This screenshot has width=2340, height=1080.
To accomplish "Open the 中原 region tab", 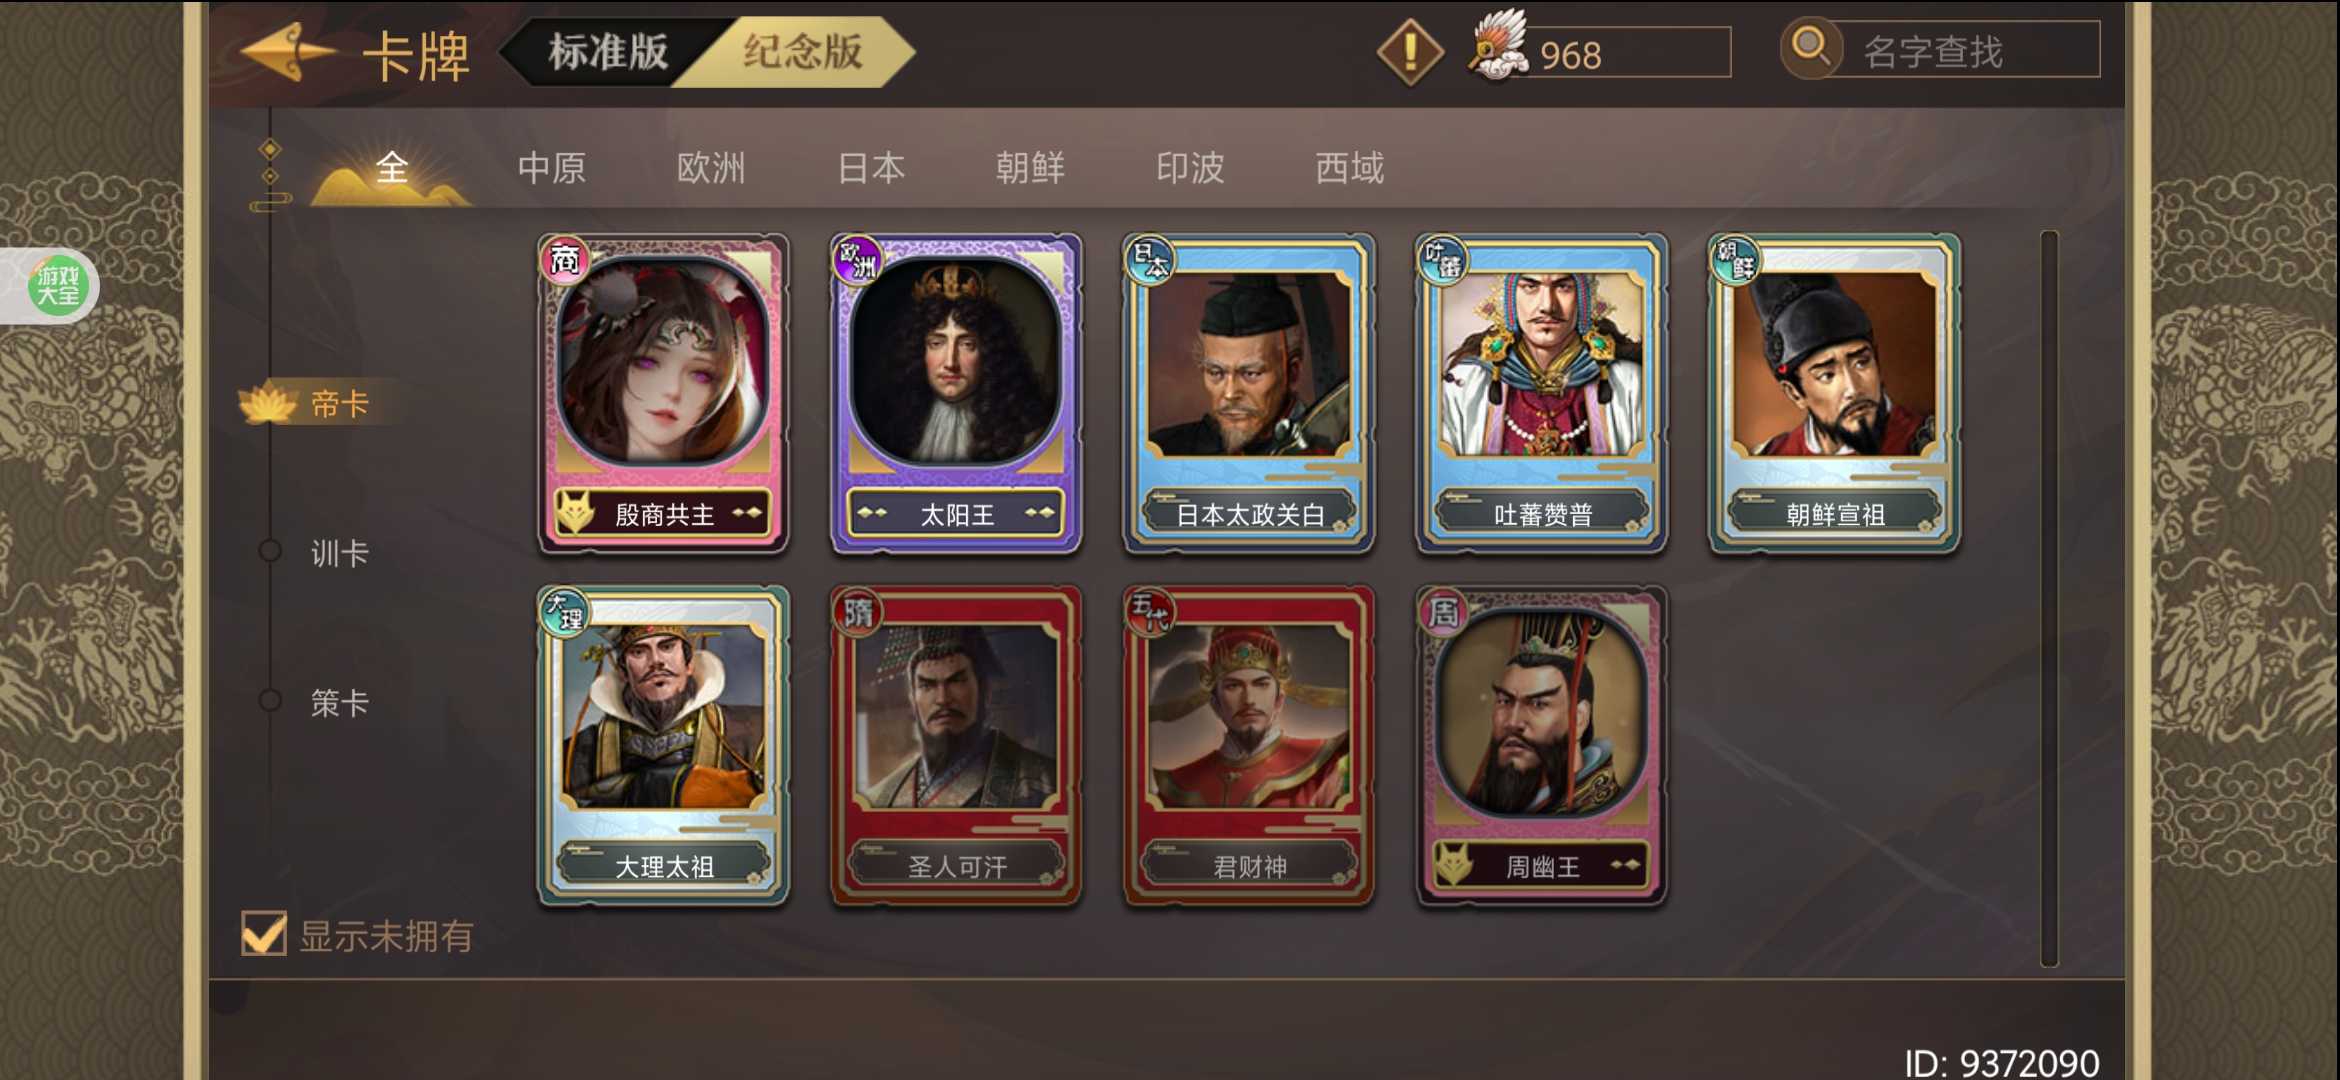I will click(552, 168).
